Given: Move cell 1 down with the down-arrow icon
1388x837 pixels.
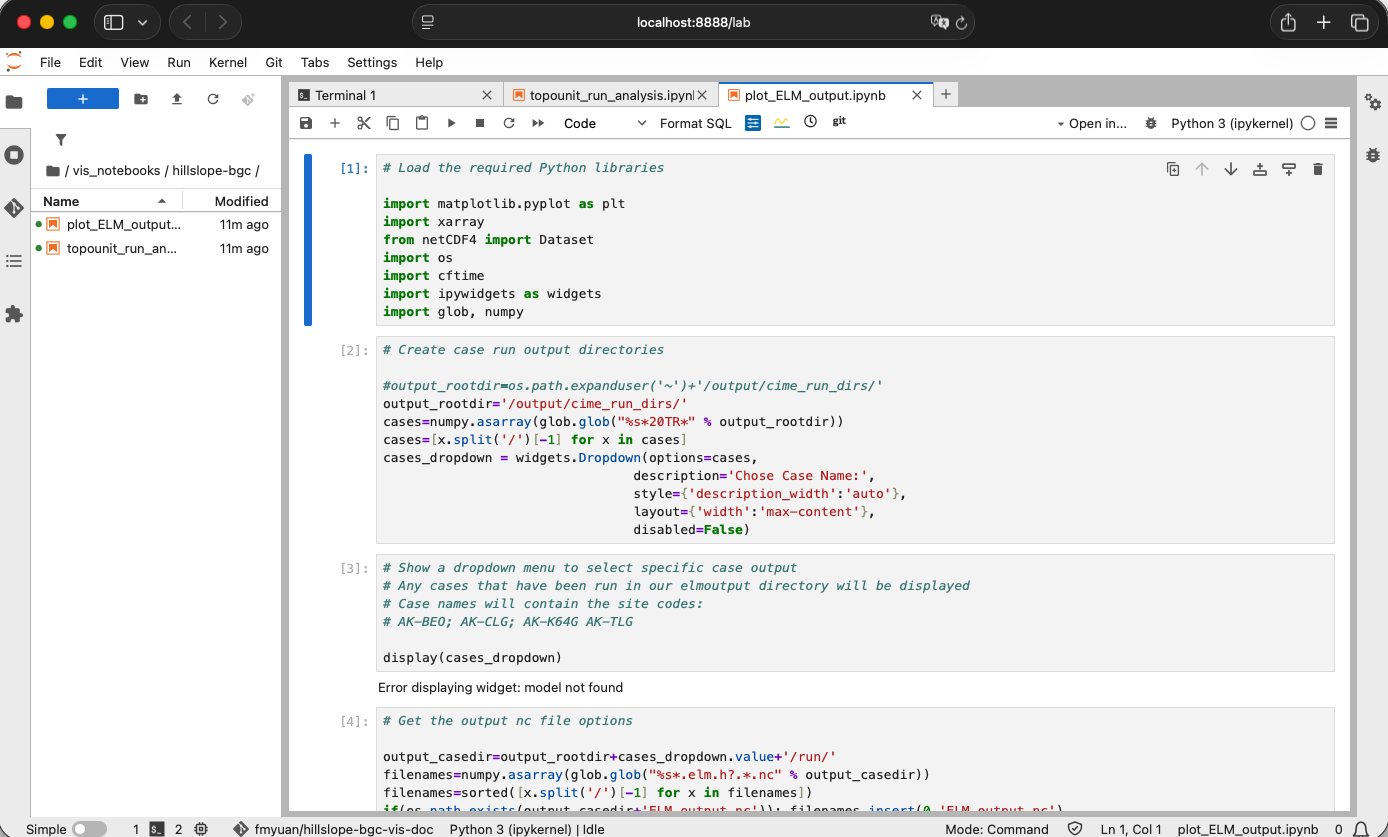Looking at the screenshot, I should (x=1231, y=169).
